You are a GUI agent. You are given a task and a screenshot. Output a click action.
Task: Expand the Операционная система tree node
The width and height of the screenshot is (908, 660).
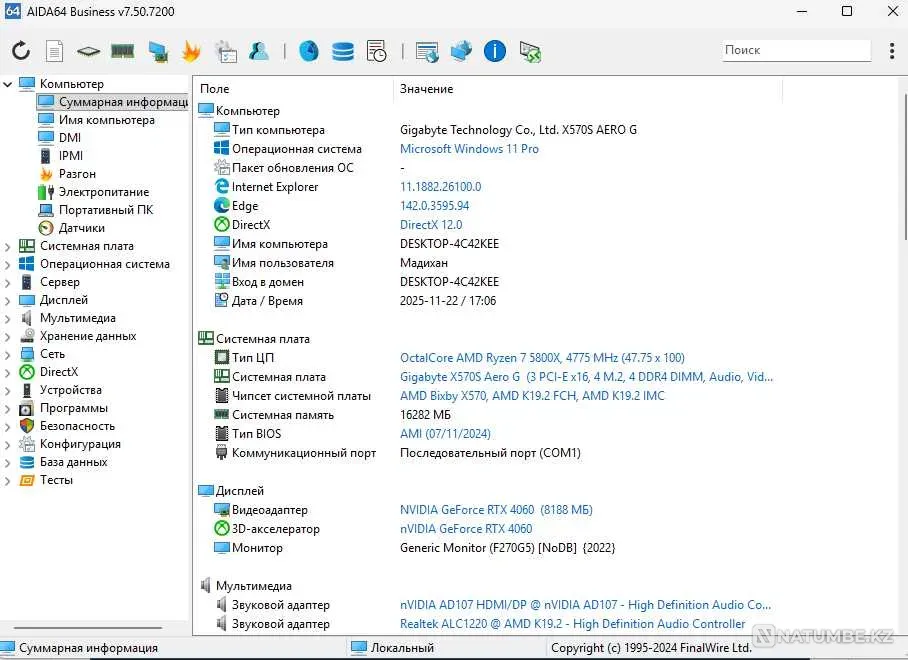(x=8, y=264)
